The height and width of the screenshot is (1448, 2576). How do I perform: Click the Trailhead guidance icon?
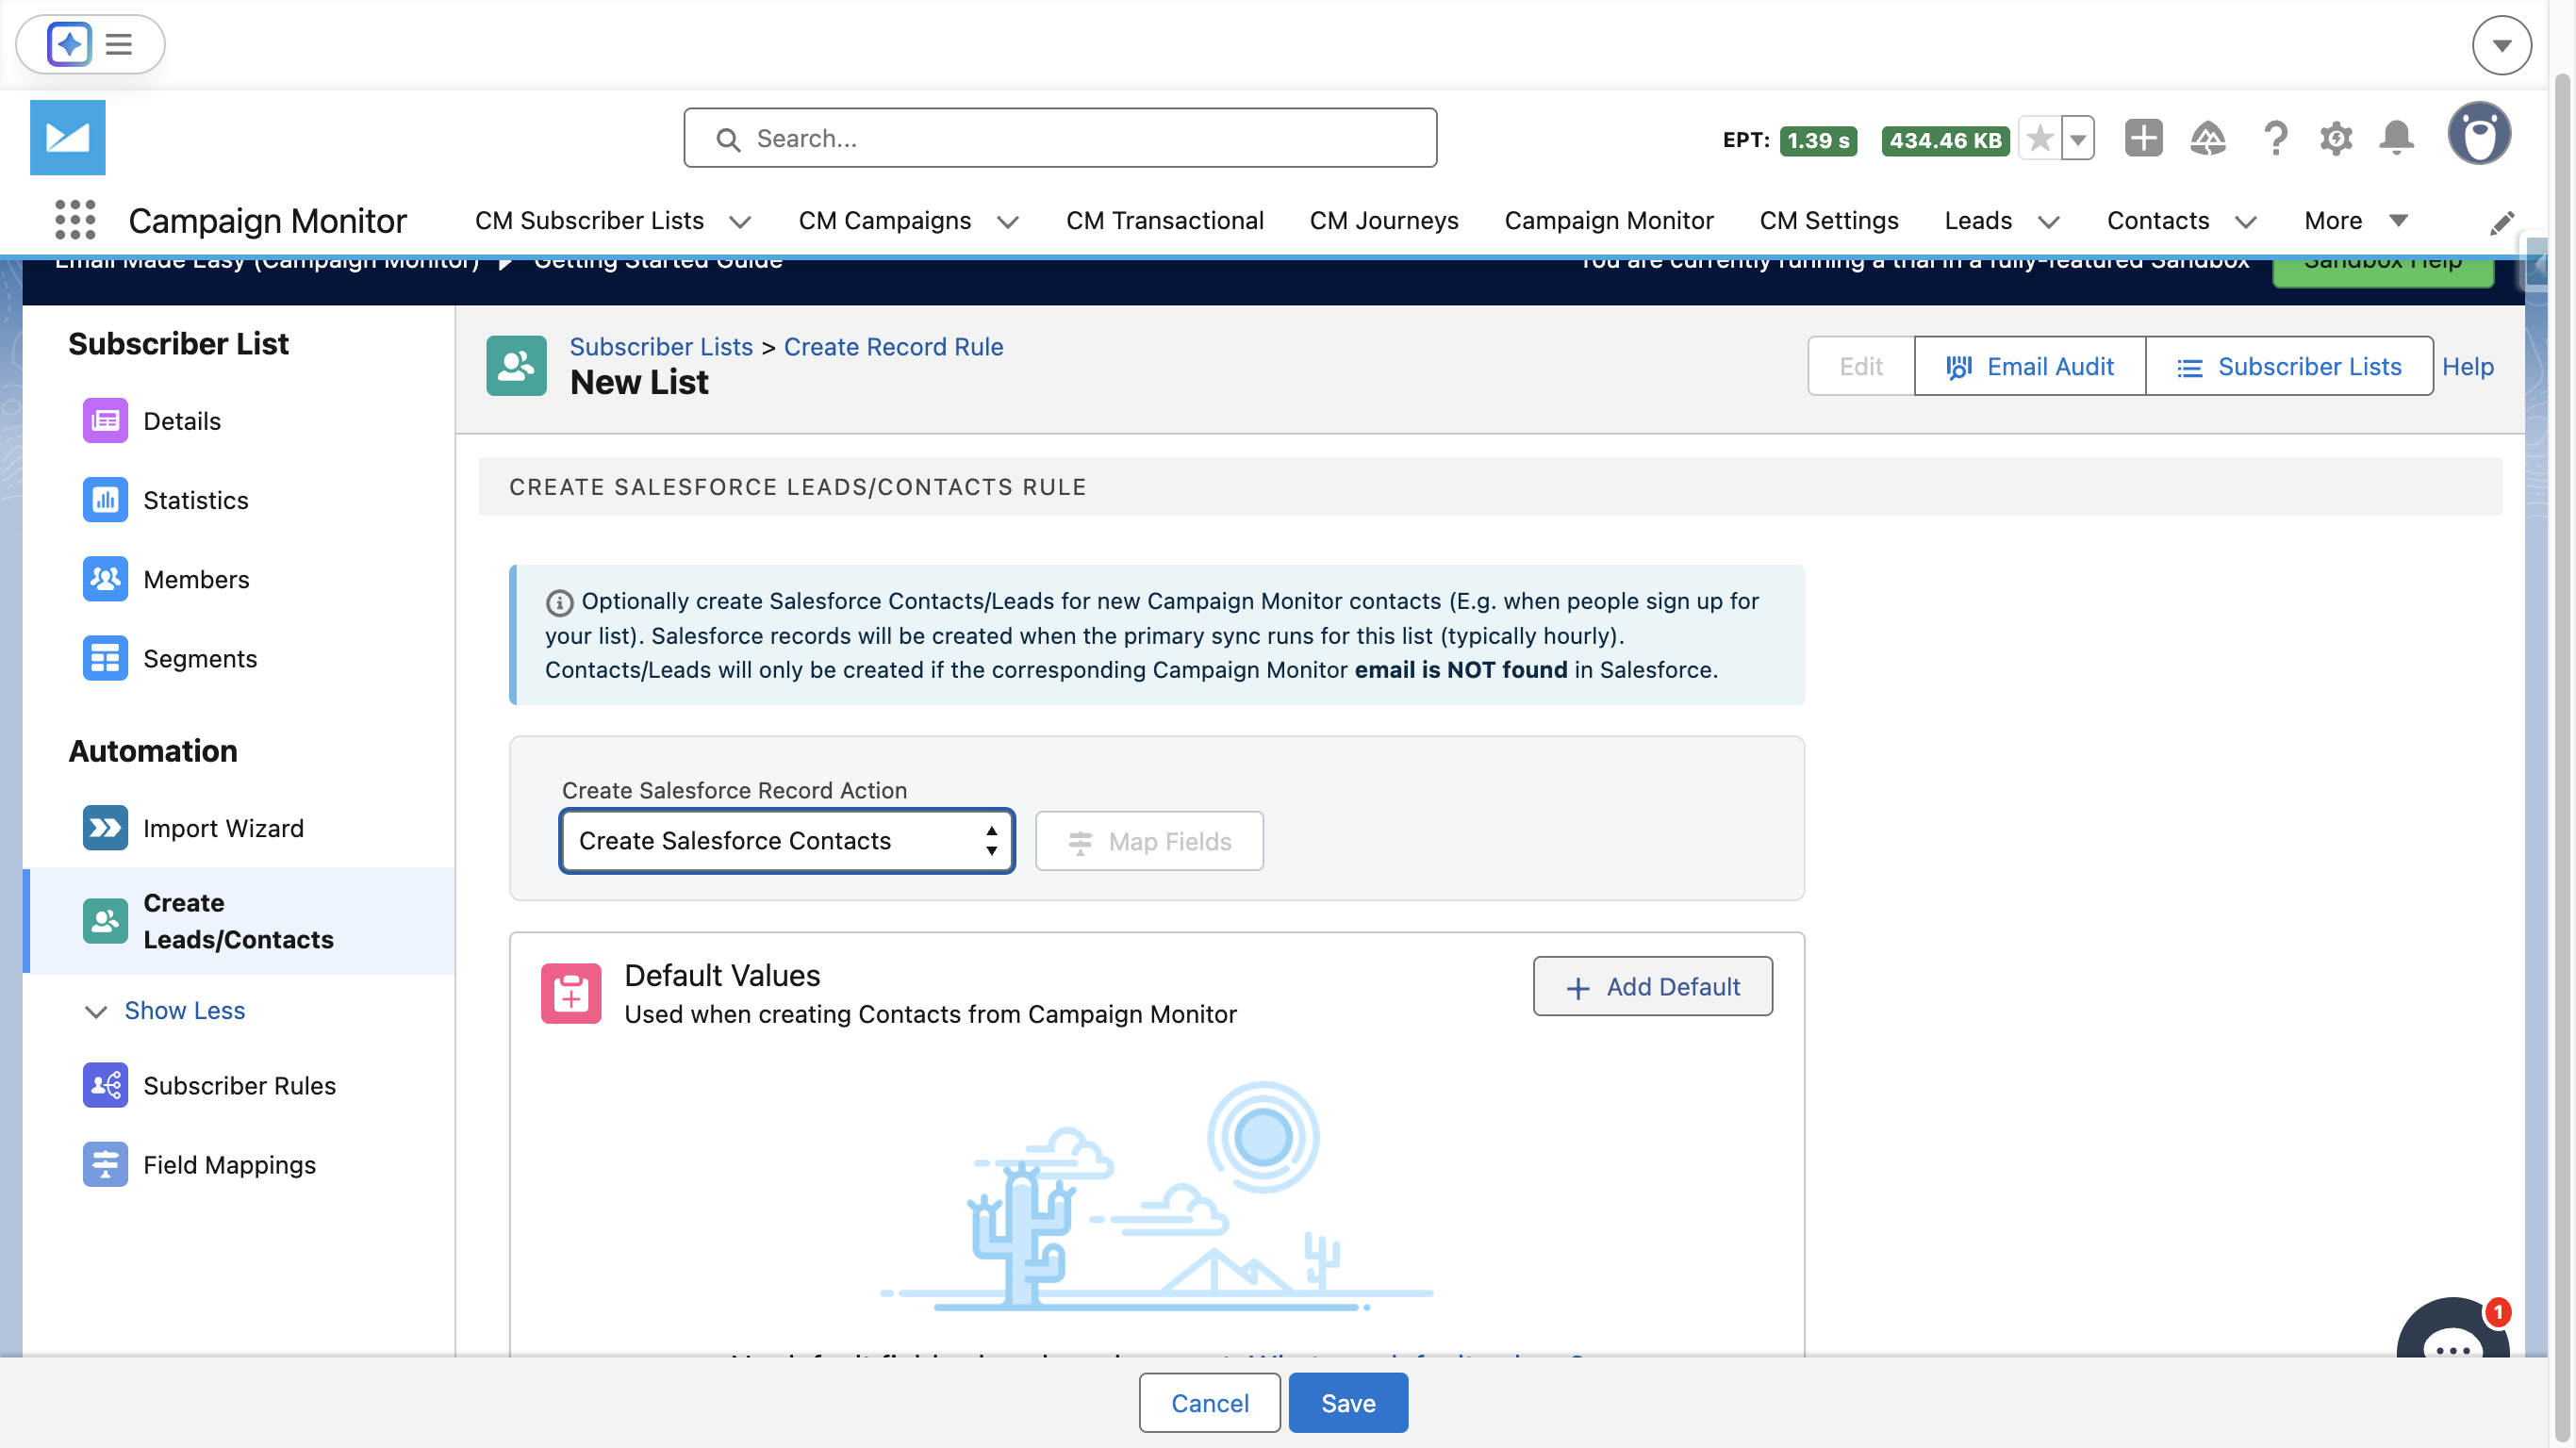(x=2208, y=138)
